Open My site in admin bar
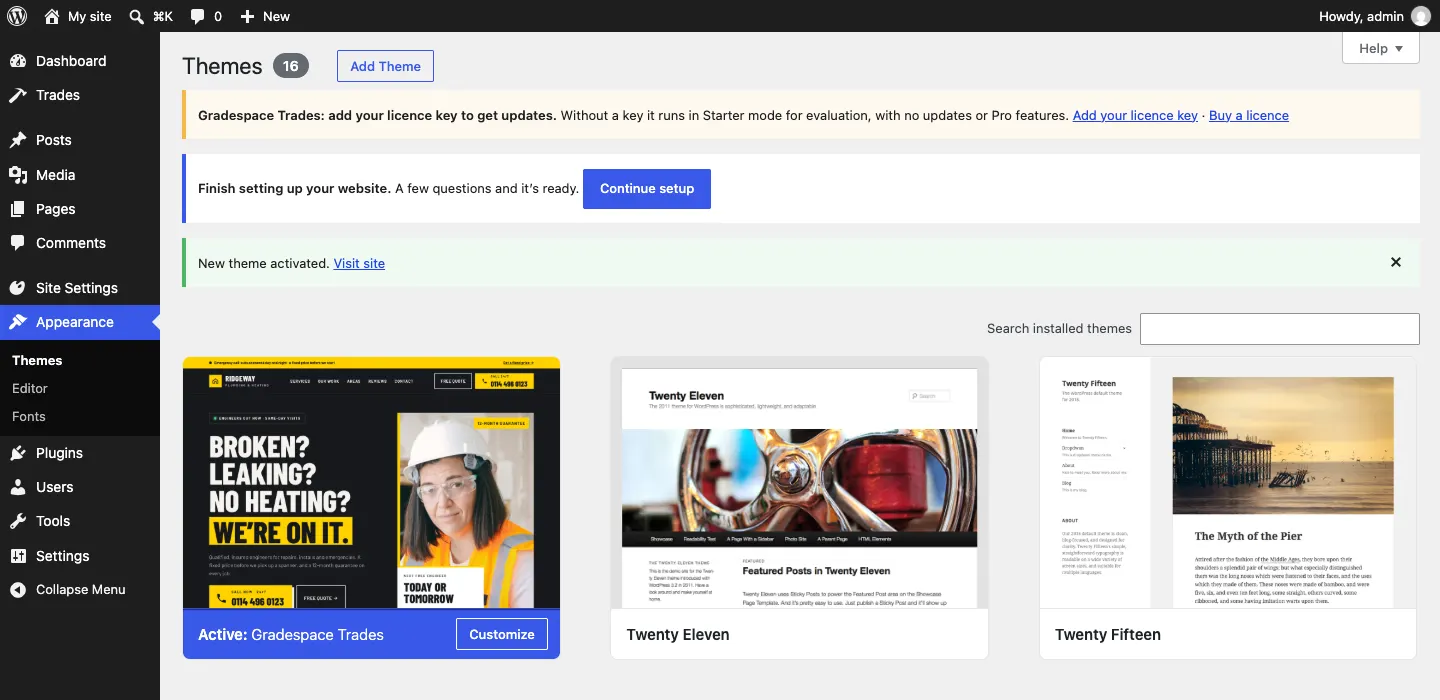The height and width of the screenshot is (700, 1440). point(90,16)
